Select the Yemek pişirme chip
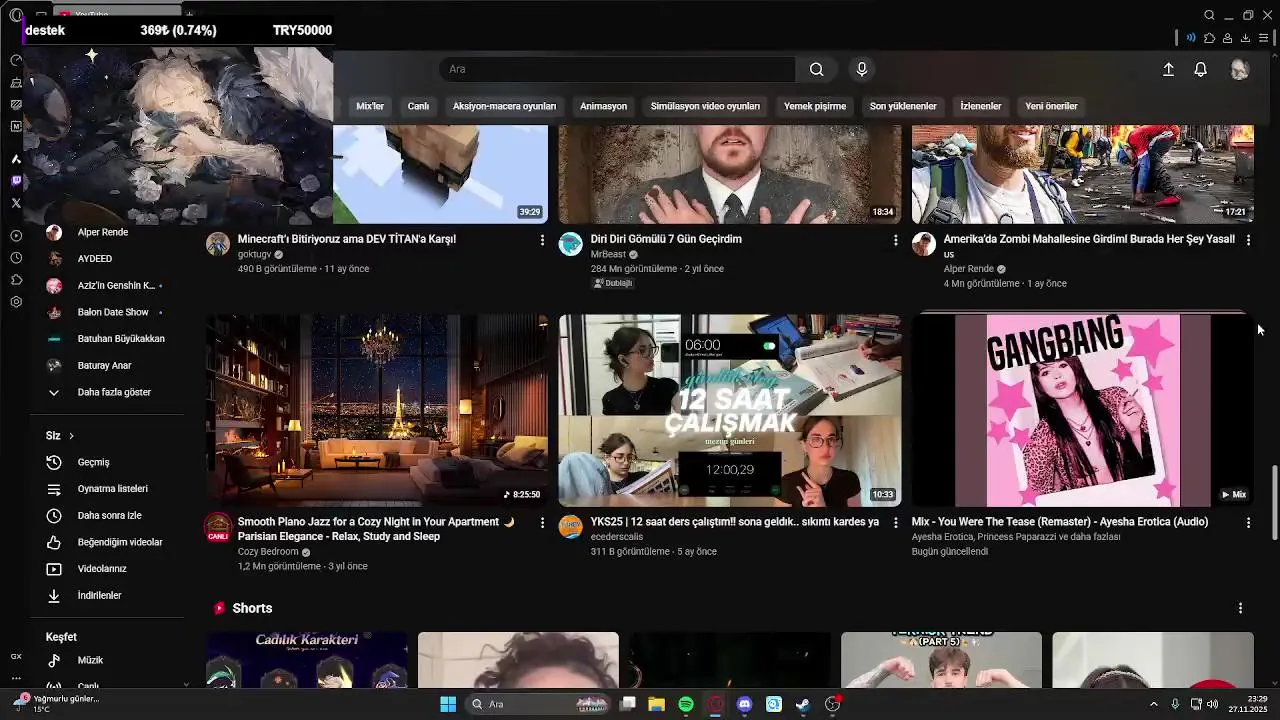The width and height of the screenshot is (1280, 720). [x=815, y=106]
